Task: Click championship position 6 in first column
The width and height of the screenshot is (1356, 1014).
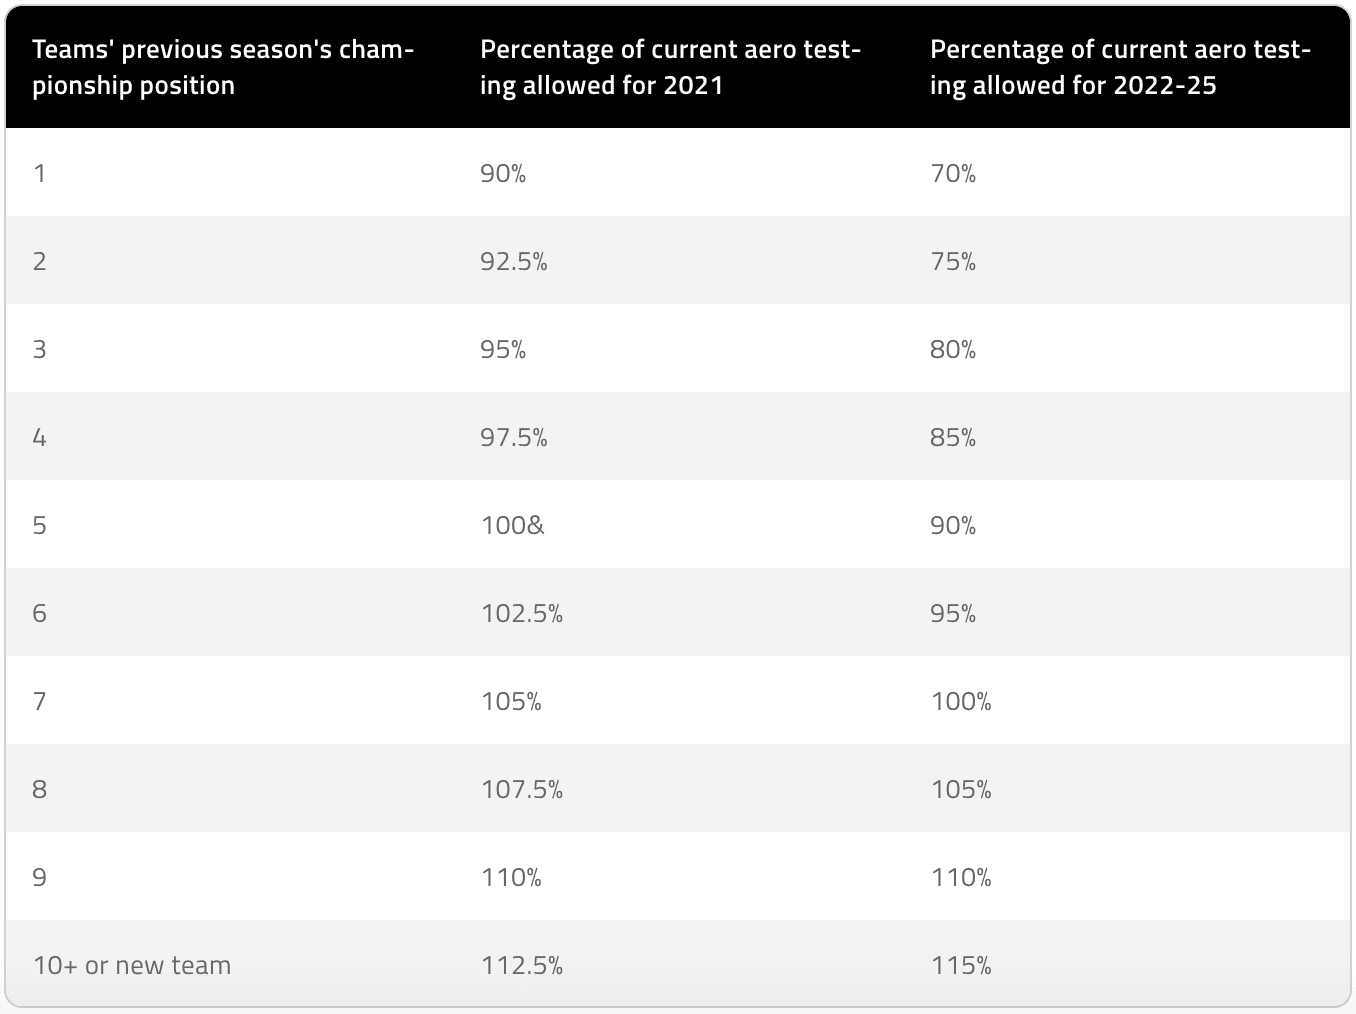Action: pyautogui.click(x=40, y=613)
